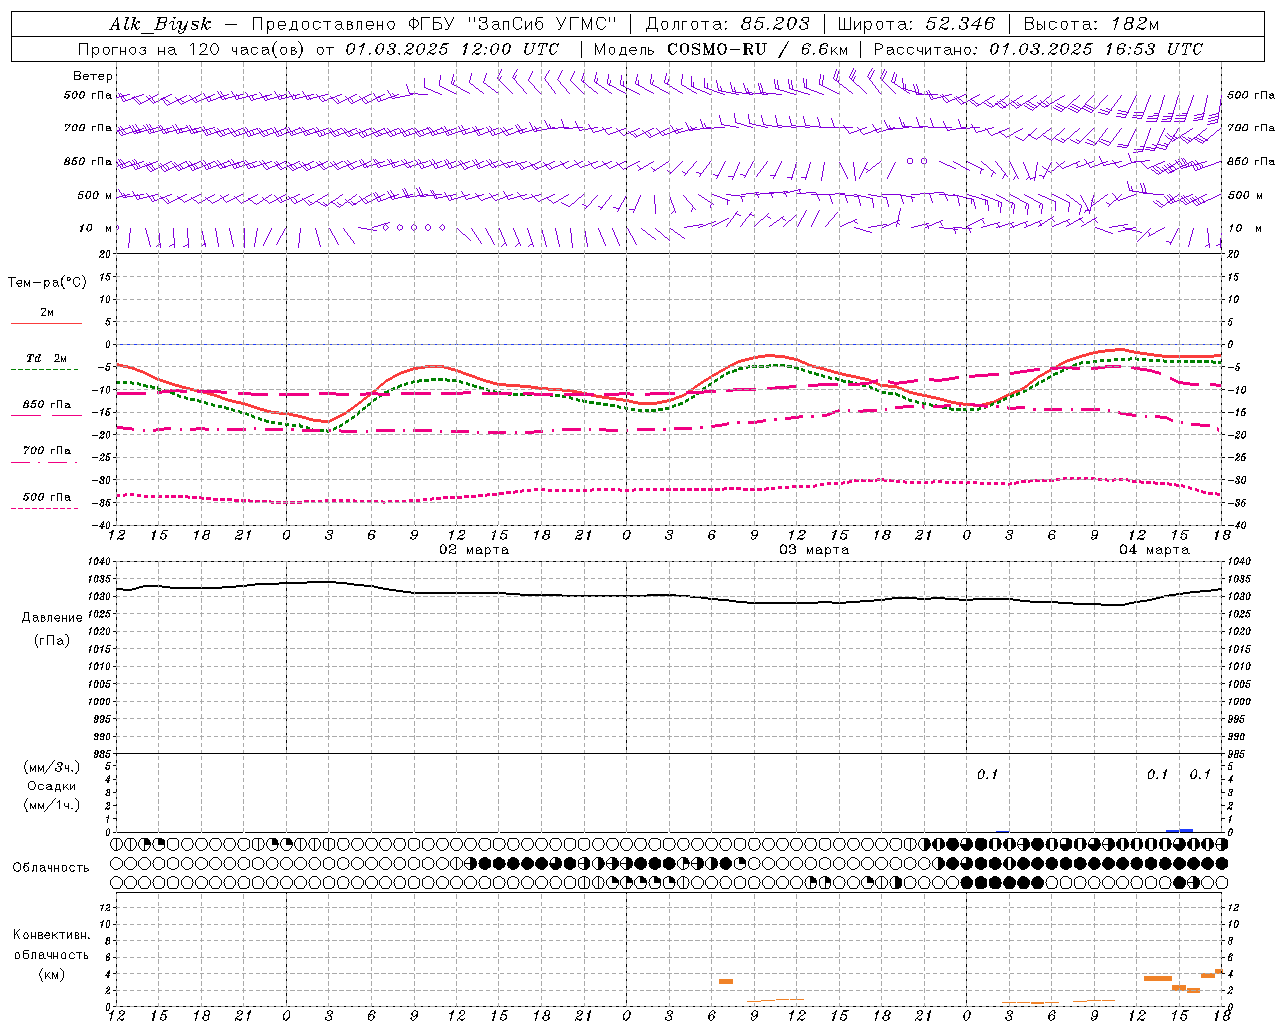Click the '(мм/3ч.)' precipitation unit label
Screen dimensions: 1280x1024
[x=52, y=767]
